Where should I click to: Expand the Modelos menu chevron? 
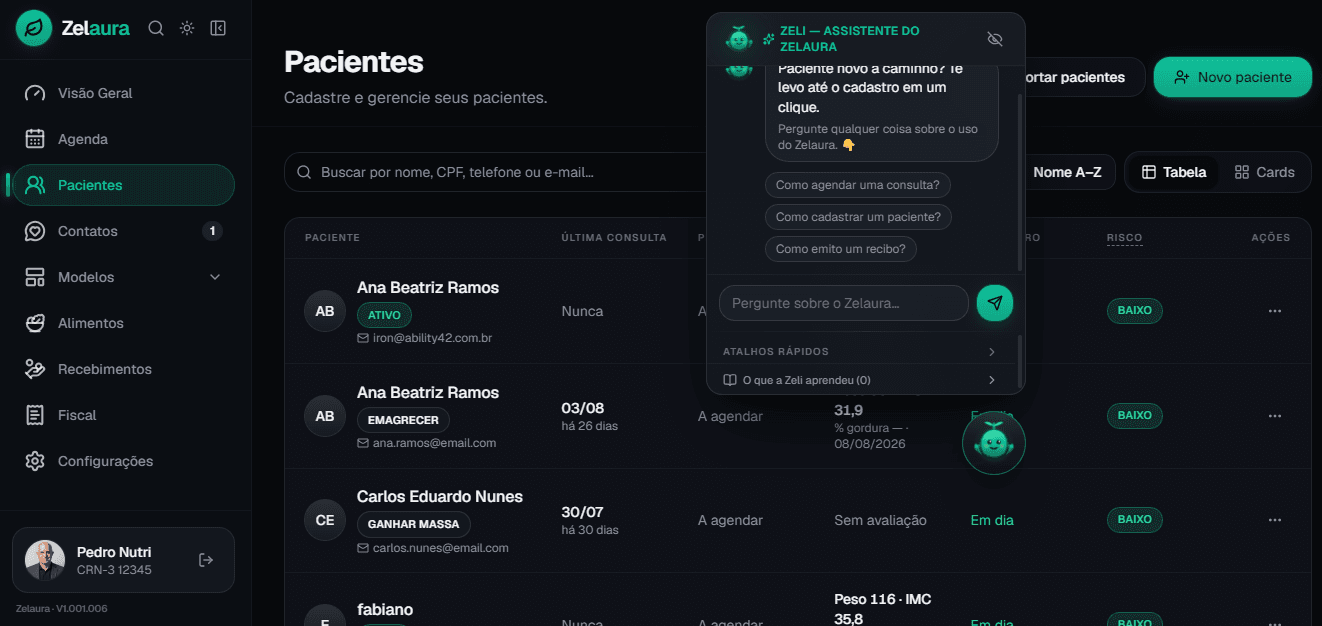tap(215, 277)
